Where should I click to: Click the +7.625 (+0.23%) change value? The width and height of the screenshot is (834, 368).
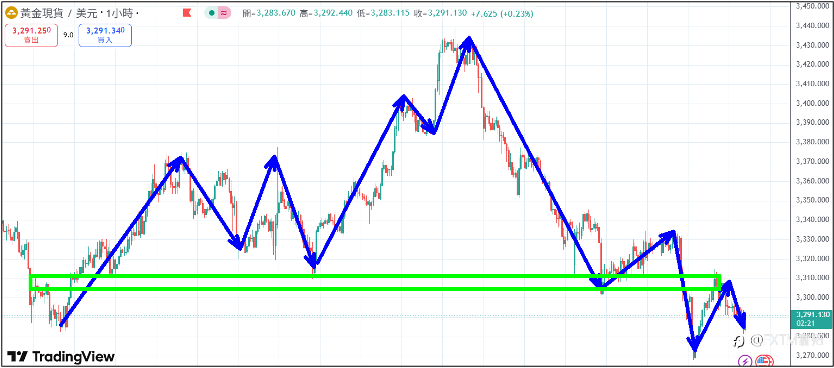tap(502, 13)
